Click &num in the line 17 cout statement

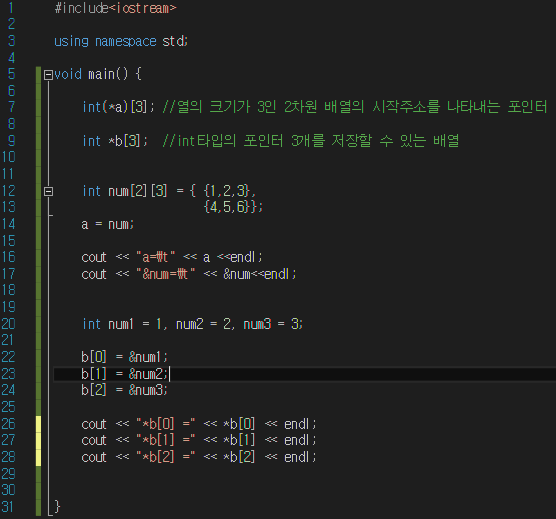point(237,274)
